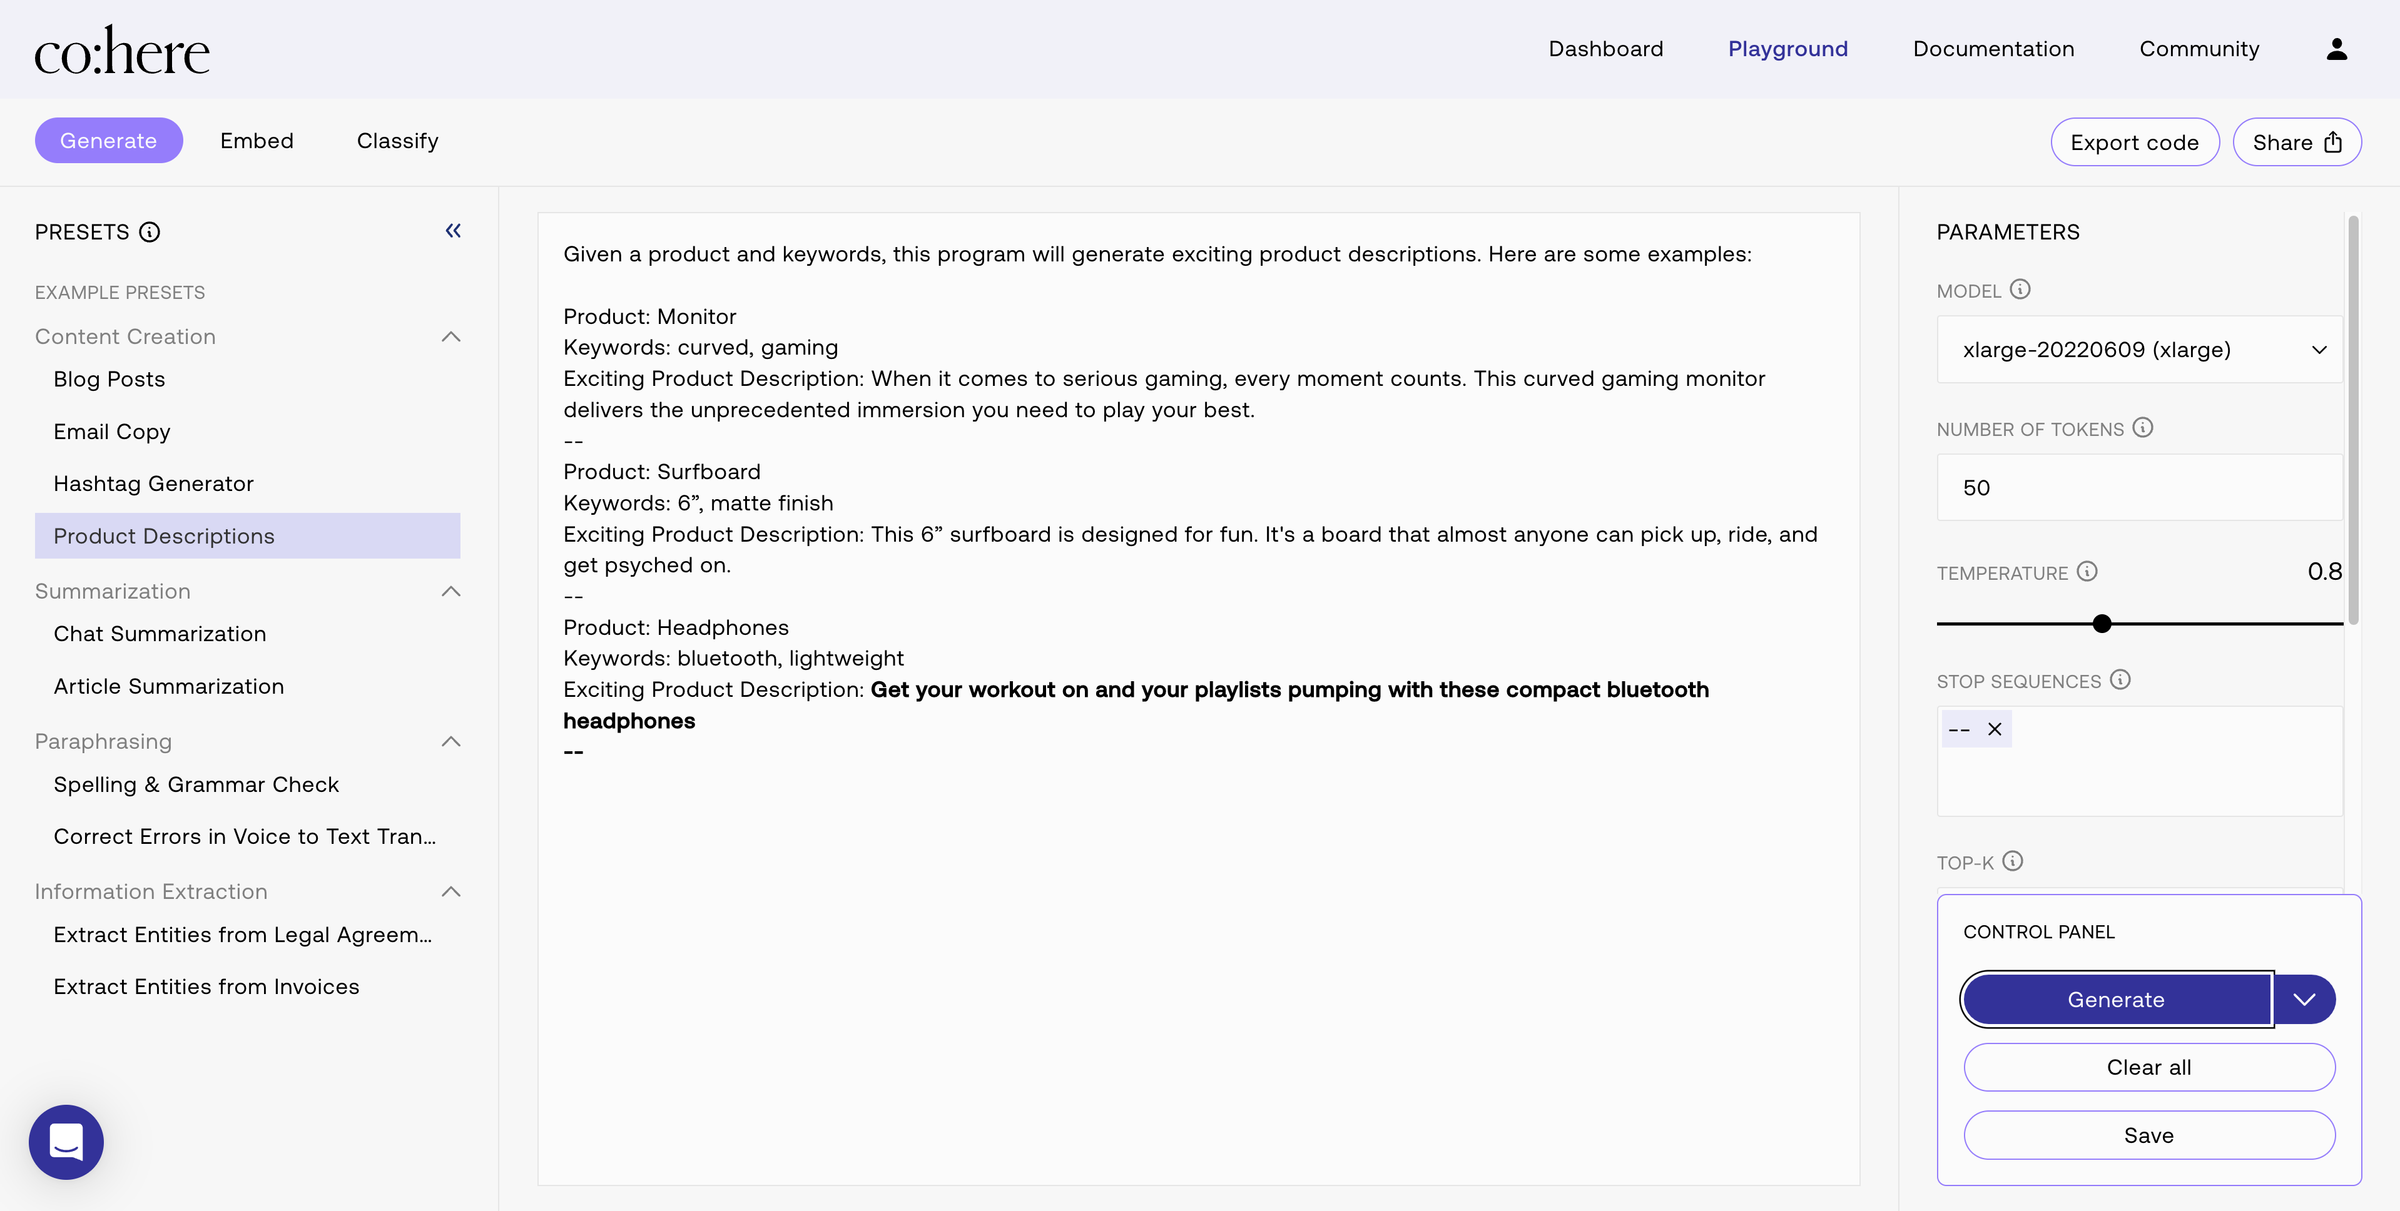The image size is (2400, 1211).
Task: Remove the '--' stop sequence
Action: (1995, 729)
